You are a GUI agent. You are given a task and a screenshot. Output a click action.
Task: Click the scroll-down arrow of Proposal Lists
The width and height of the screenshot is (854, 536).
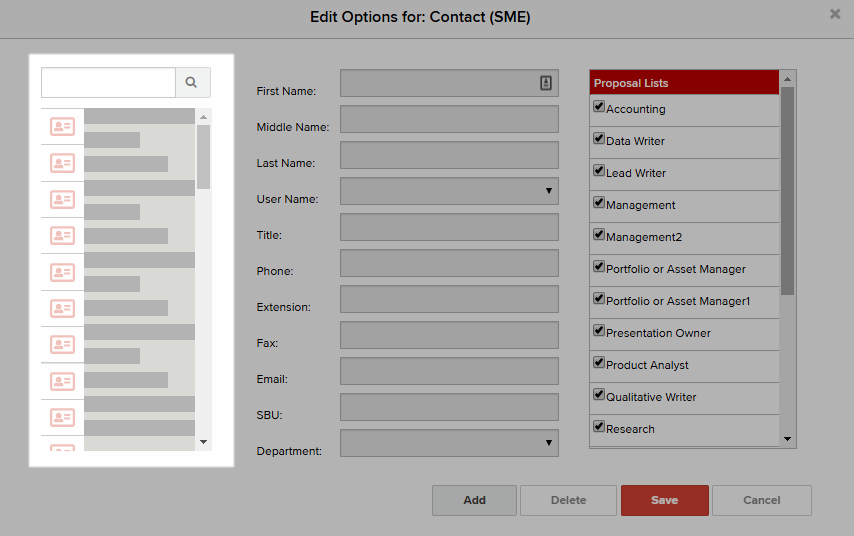[x=788, y=439]
